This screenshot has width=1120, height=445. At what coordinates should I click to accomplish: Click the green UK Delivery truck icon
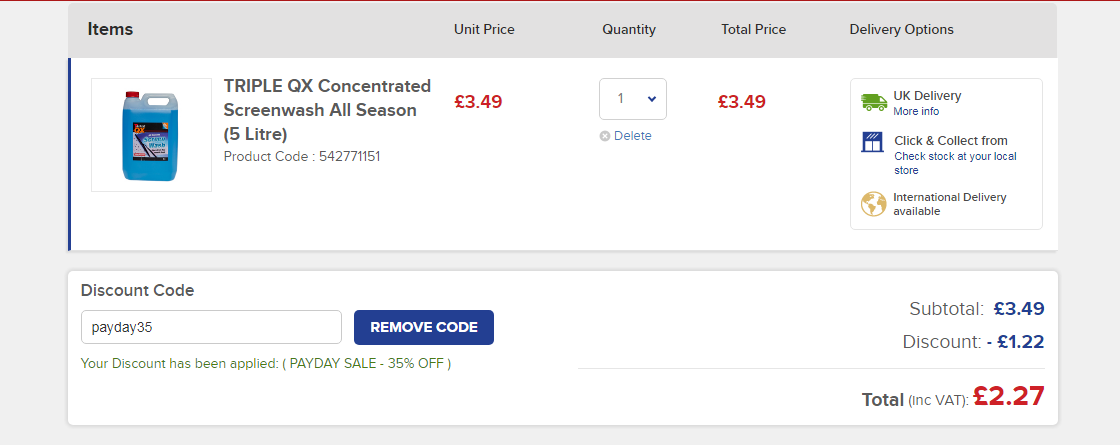(874, 102)
